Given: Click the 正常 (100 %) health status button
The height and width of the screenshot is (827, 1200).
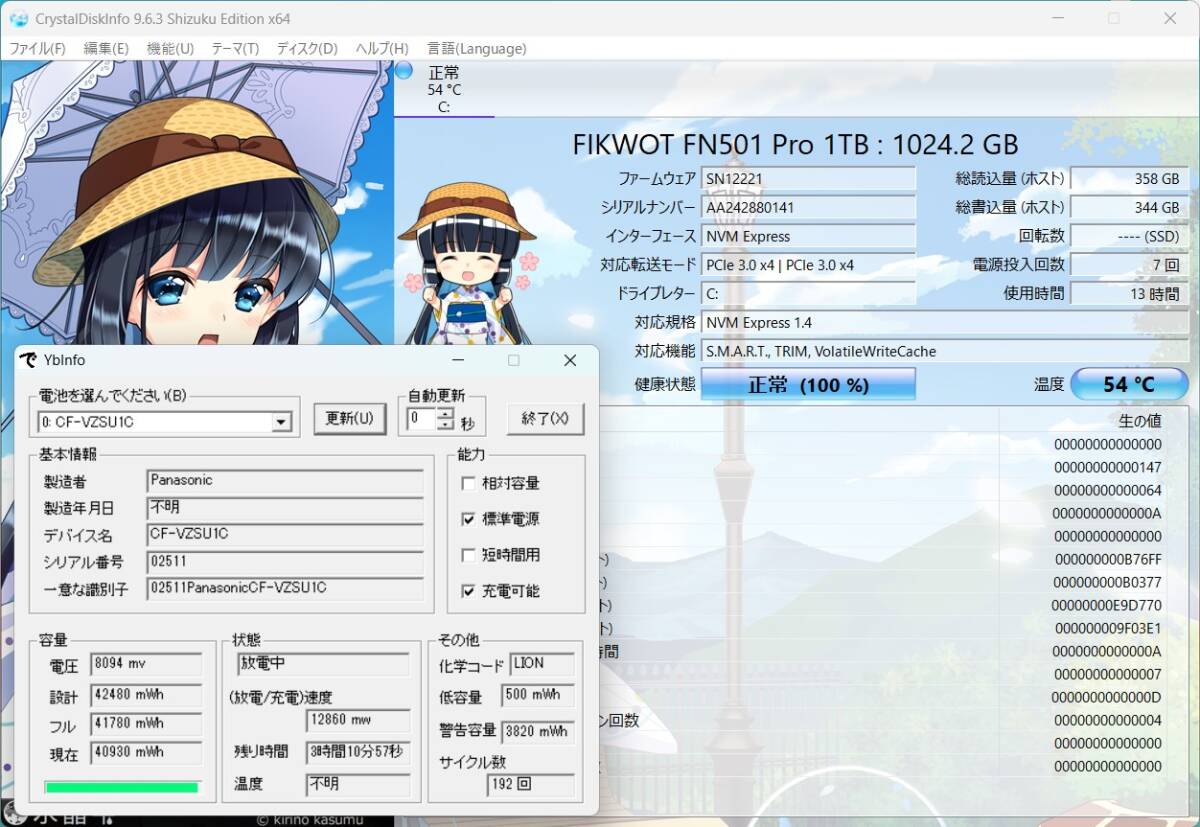Looking at the screenshot, I should (x=808, y=385).
